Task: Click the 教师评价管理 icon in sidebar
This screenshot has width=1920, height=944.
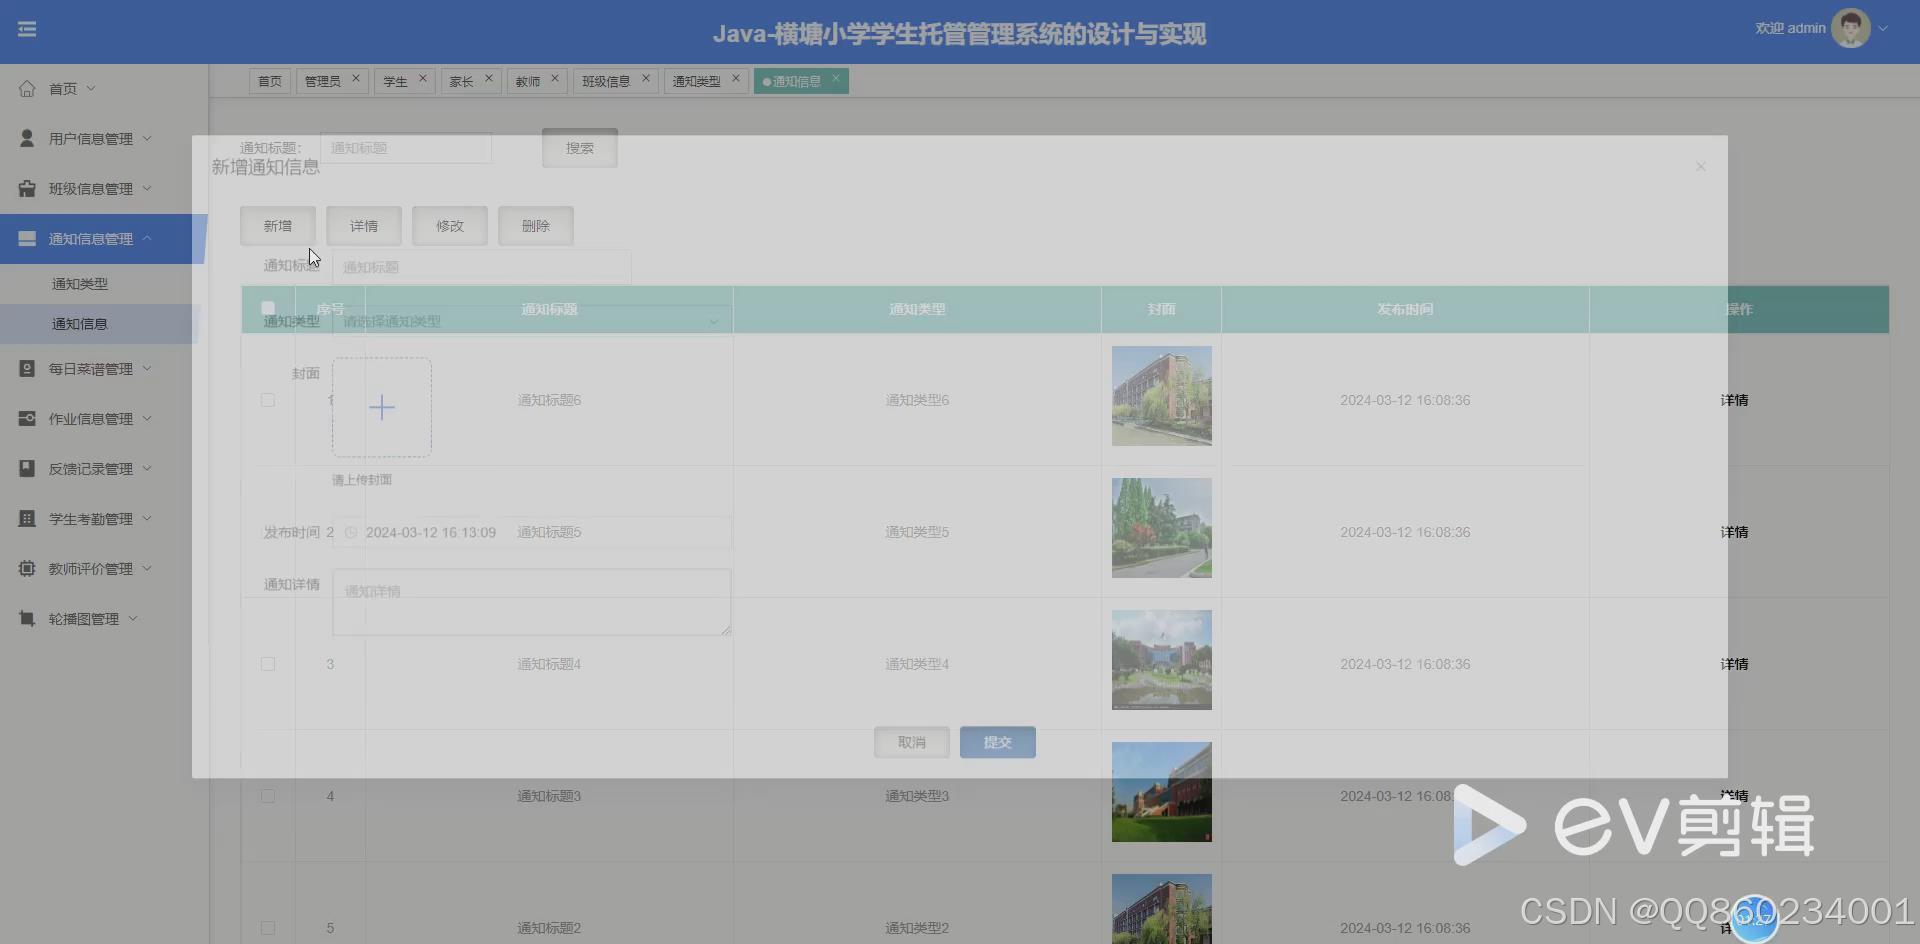Action: (x=27, y=569)
